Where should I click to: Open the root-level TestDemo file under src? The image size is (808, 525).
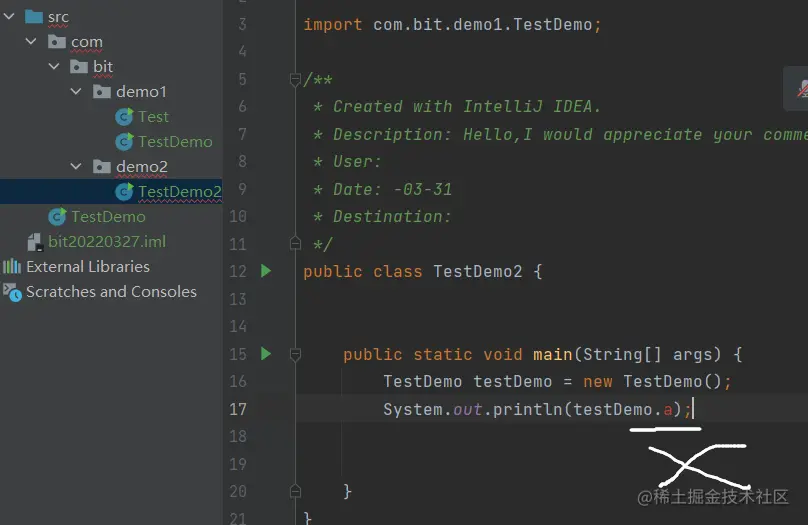click(x=108, y=216)
